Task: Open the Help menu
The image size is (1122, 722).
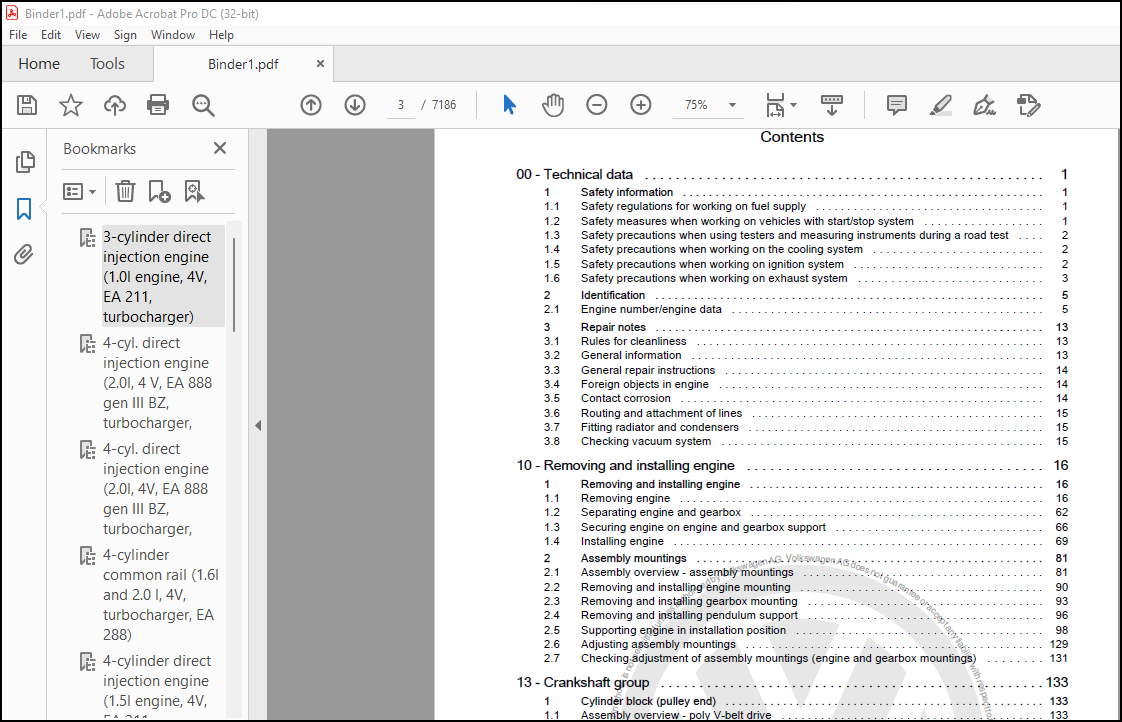Action: [x=221, y=35]
